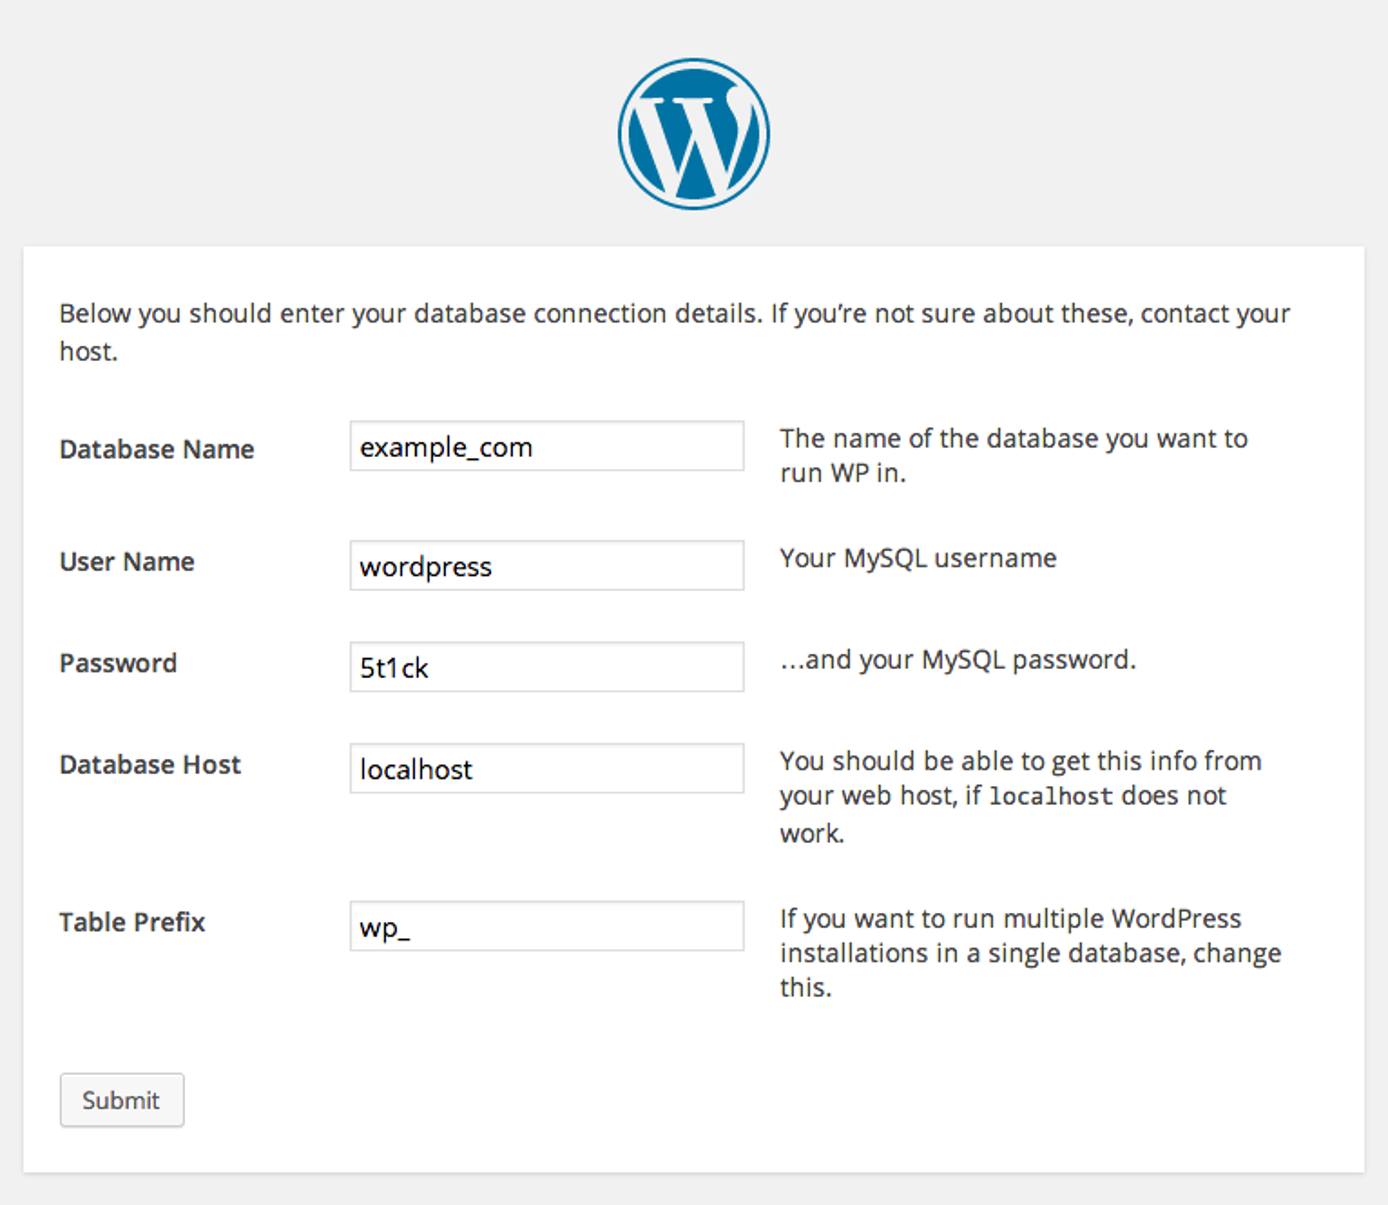Select the text example_com in Database Name
Screen dimensions: 1388x1205
(445, 447)
